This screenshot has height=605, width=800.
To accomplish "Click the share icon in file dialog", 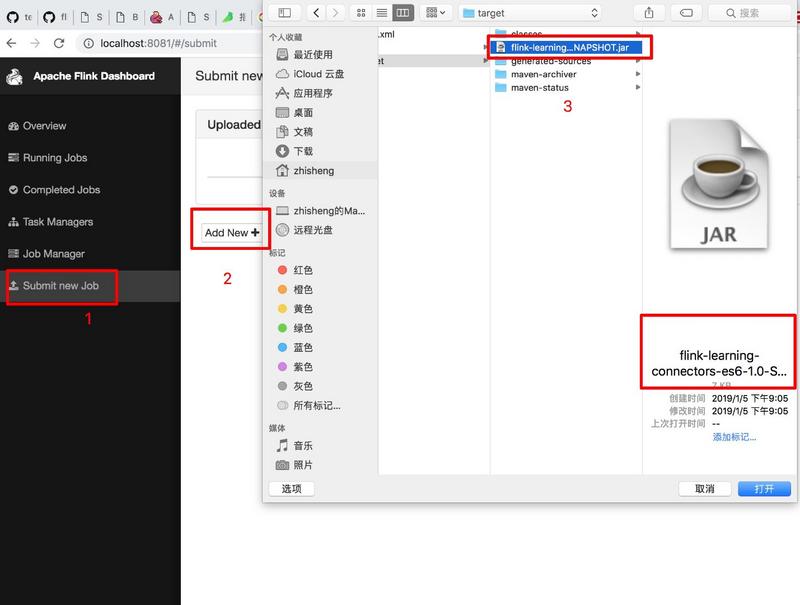I will pyautogui.click(x=648, y=13).
